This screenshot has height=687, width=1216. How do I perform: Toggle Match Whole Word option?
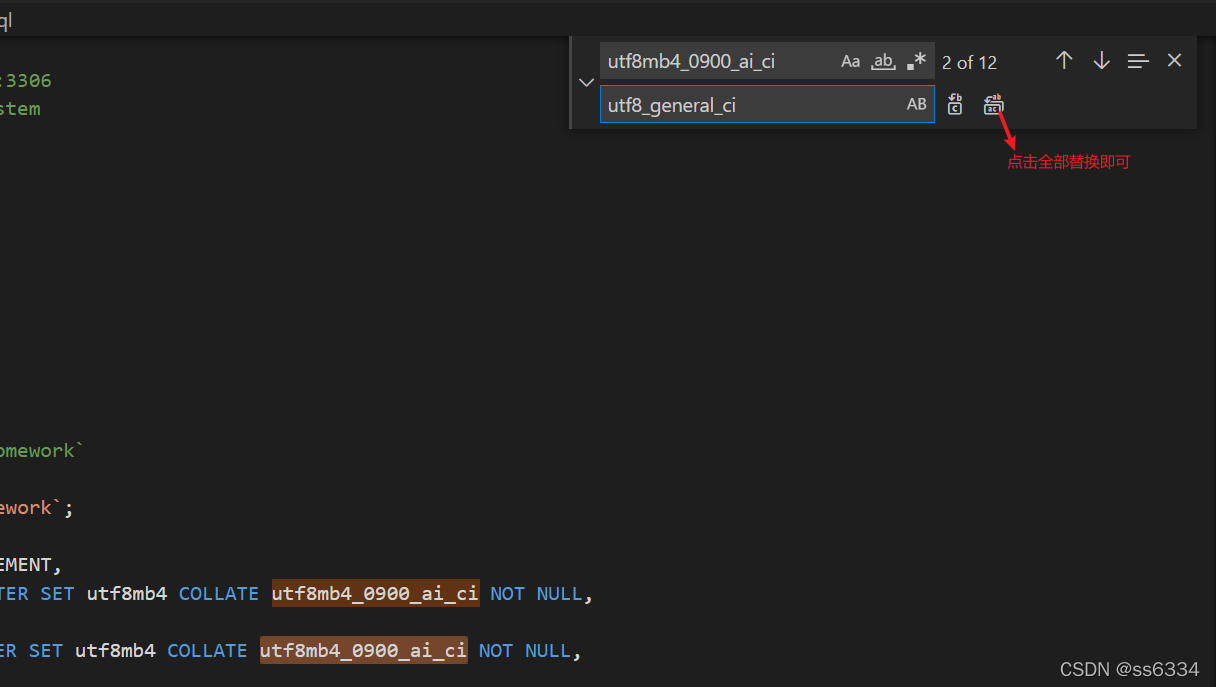[883, 62]
